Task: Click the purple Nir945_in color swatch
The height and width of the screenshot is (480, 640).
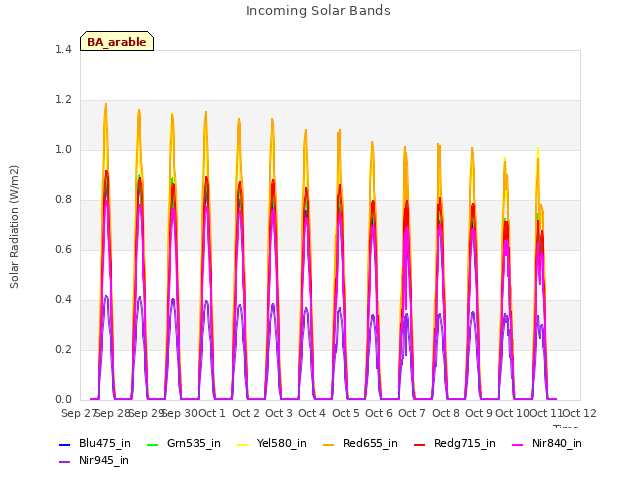Action: pos(64,462)
